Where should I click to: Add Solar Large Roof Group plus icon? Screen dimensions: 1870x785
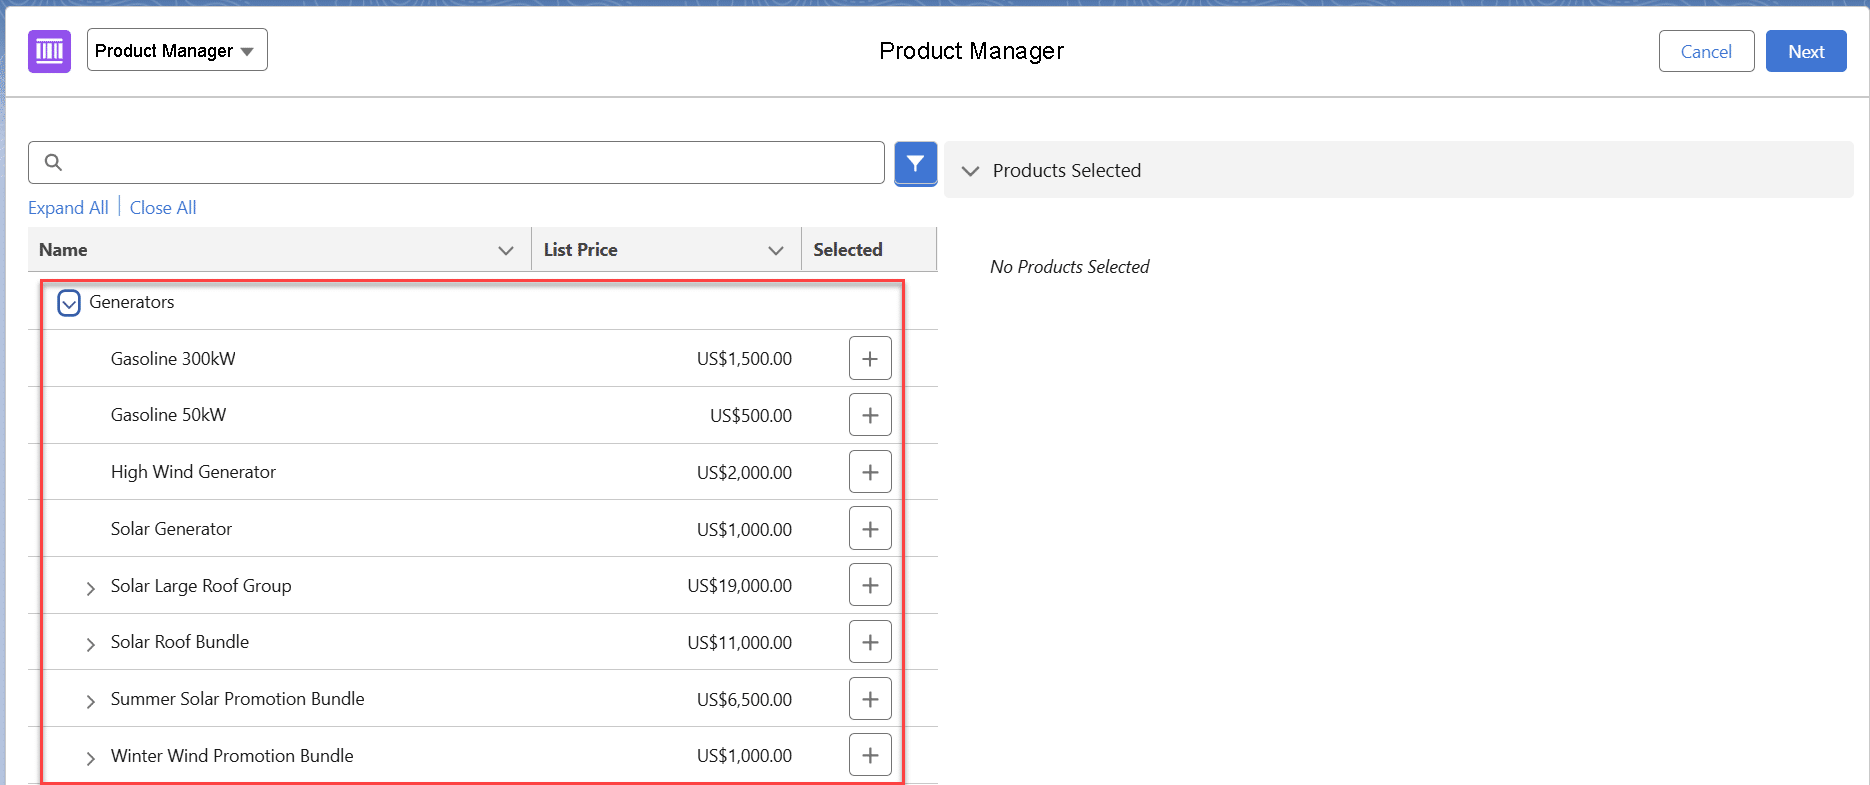tap(870, 585)
